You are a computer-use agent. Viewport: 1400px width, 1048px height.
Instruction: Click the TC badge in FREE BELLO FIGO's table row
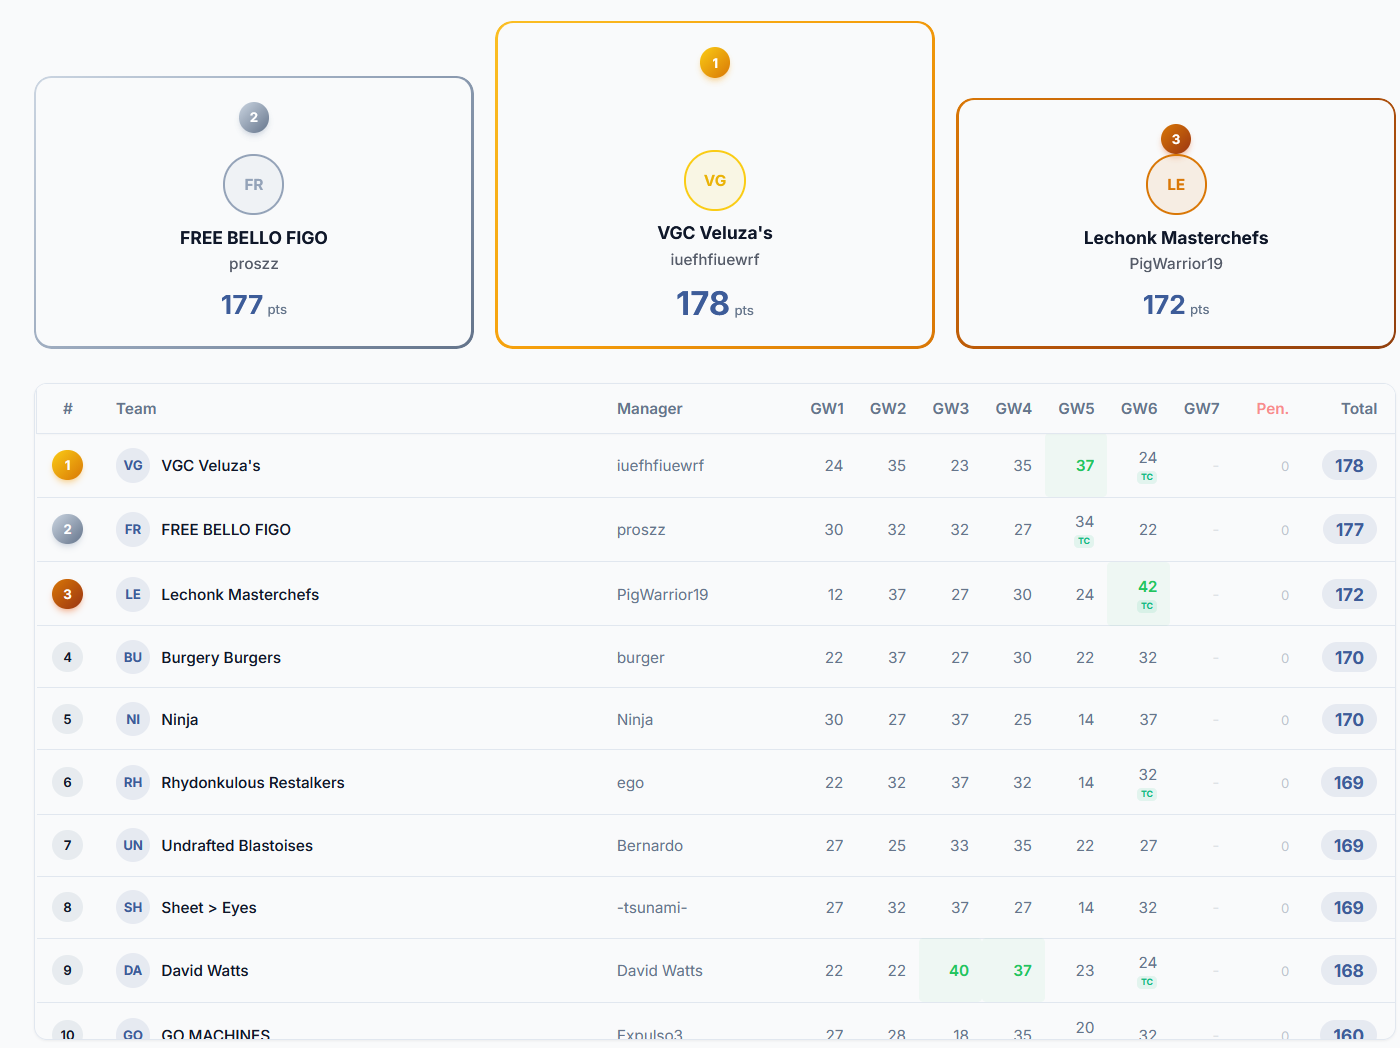pyautogui.click(x=1084, y=541)
